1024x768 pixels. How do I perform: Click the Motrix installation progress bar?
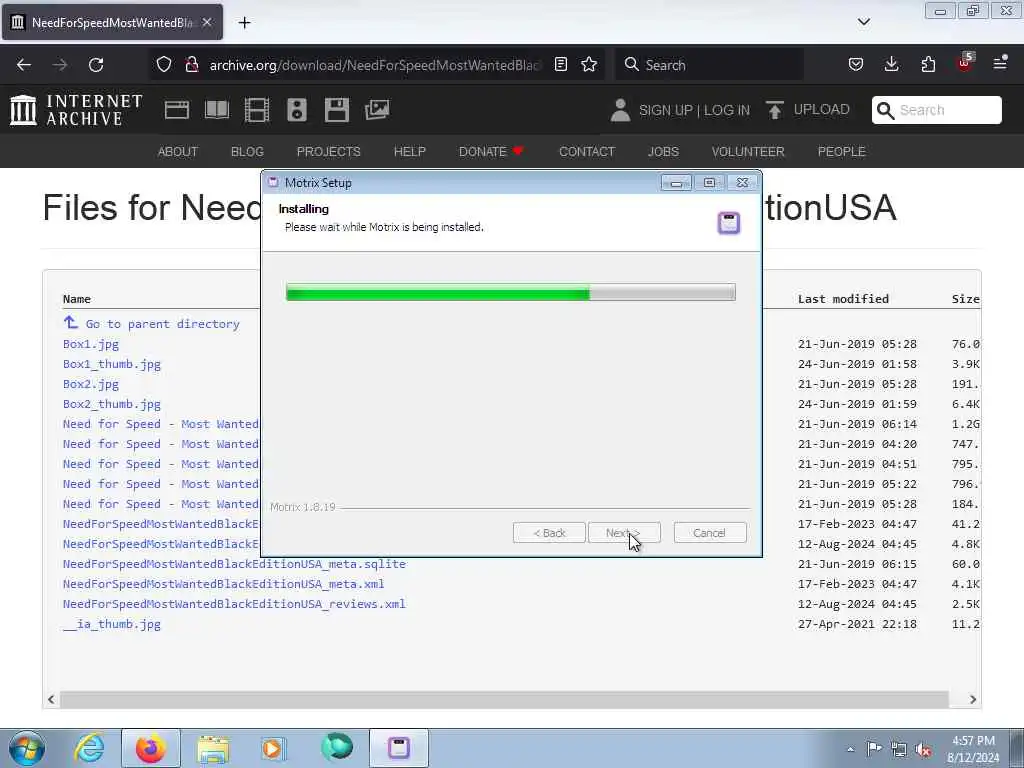511,292
